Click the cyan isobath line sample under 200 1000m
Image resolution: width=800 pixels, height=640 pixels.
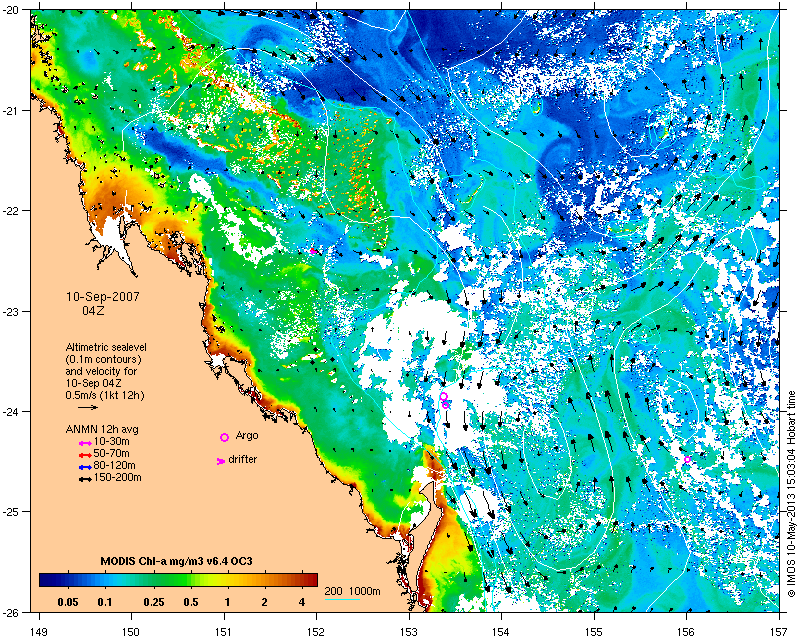pos(342,599)
